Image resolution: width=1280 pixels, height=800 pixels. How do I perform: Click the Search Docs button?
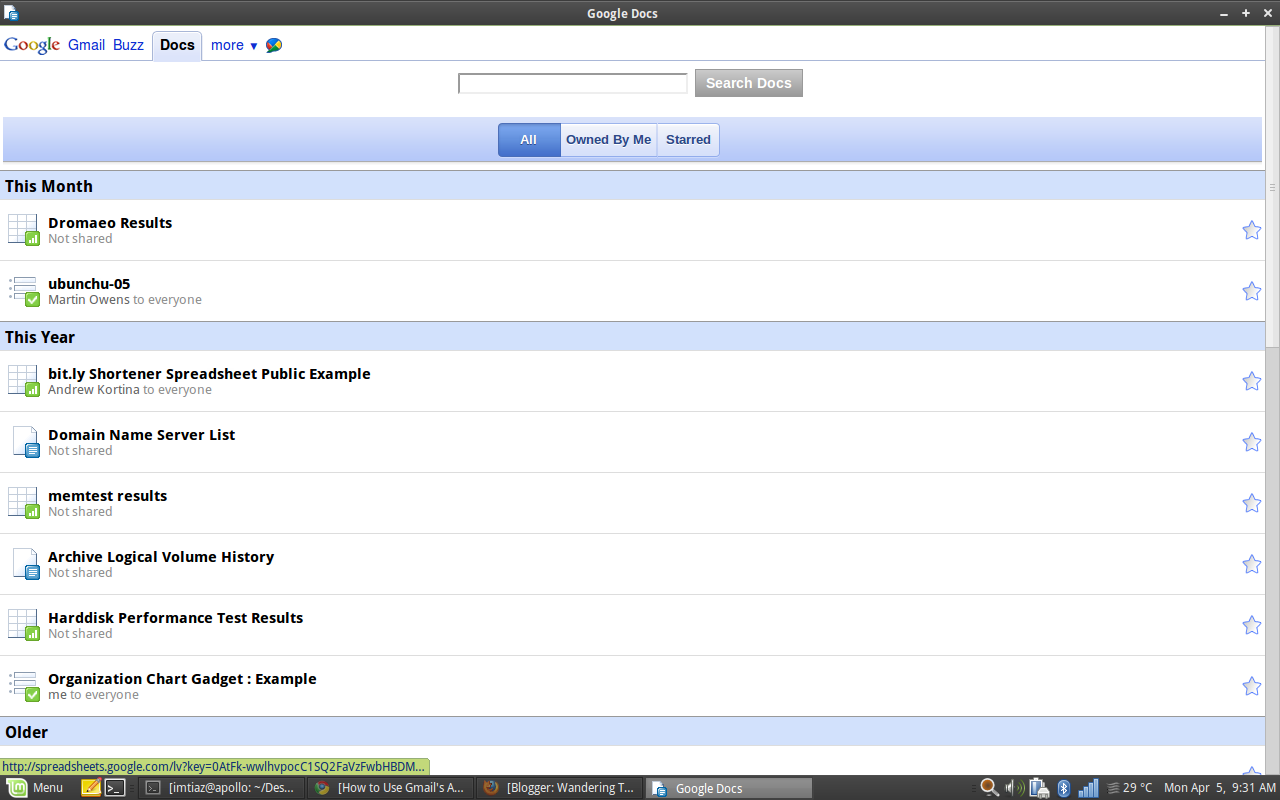[x=748, y=83]
